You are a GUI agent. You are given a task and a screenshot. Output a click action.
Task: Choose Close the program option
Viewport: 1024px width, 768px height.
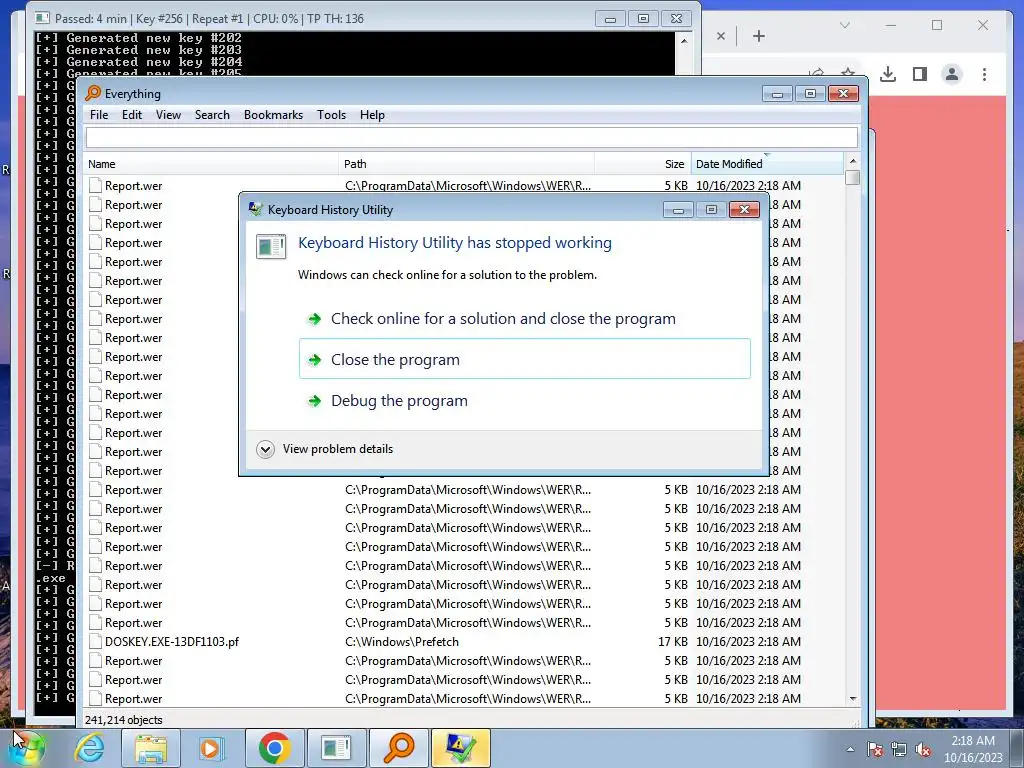[524, 359]
